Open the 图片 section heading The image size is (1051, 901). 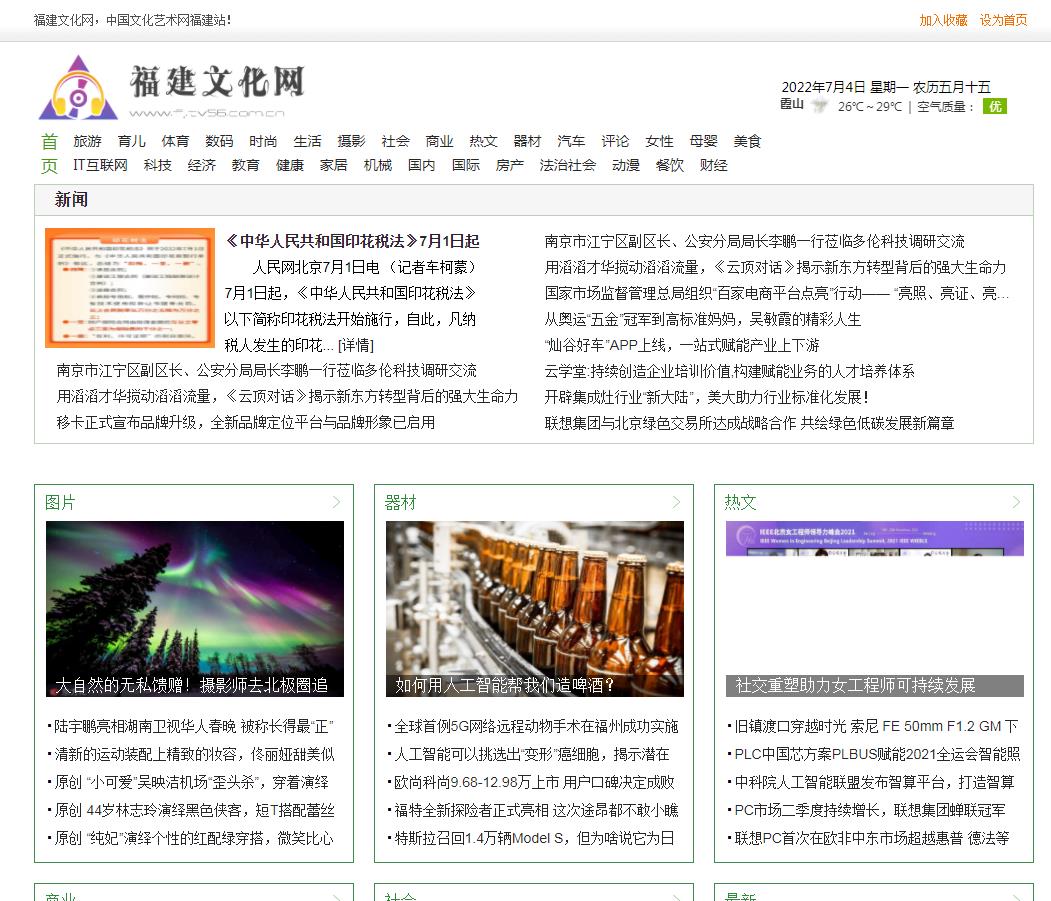[x=60, y=502]
